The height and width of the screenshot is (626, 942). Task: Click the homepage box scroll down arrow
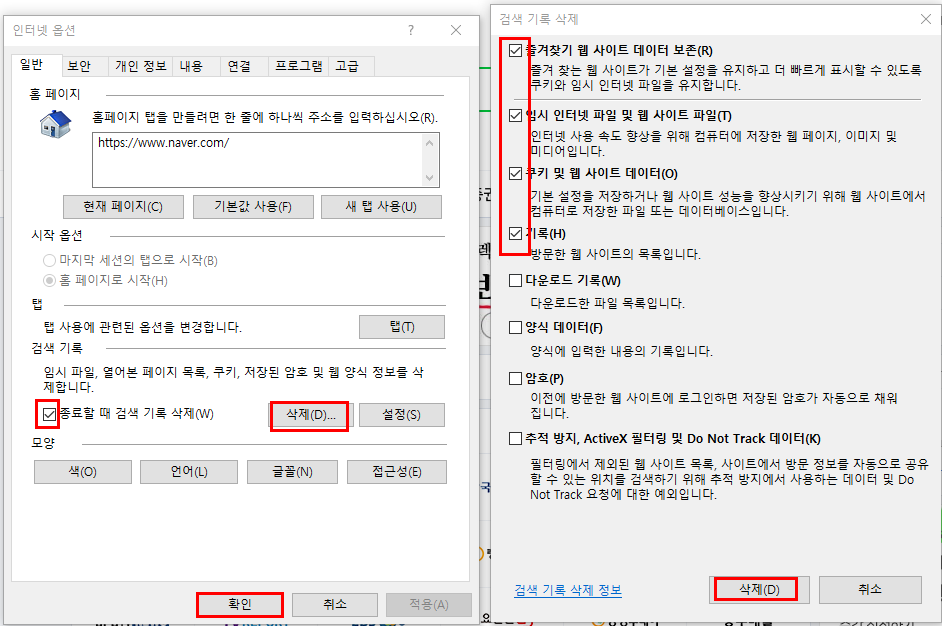pos(429,177)
